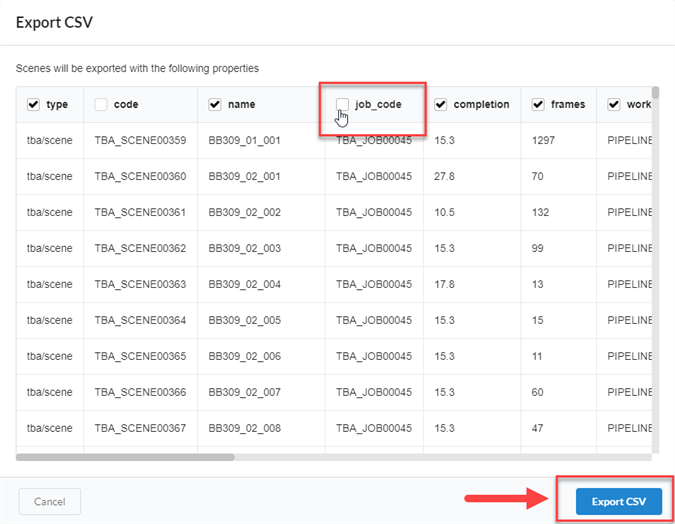The width and height of the screenshot is (675, 524).
Task: Uncheck the completion column checkbox
Action: [440, 104]
